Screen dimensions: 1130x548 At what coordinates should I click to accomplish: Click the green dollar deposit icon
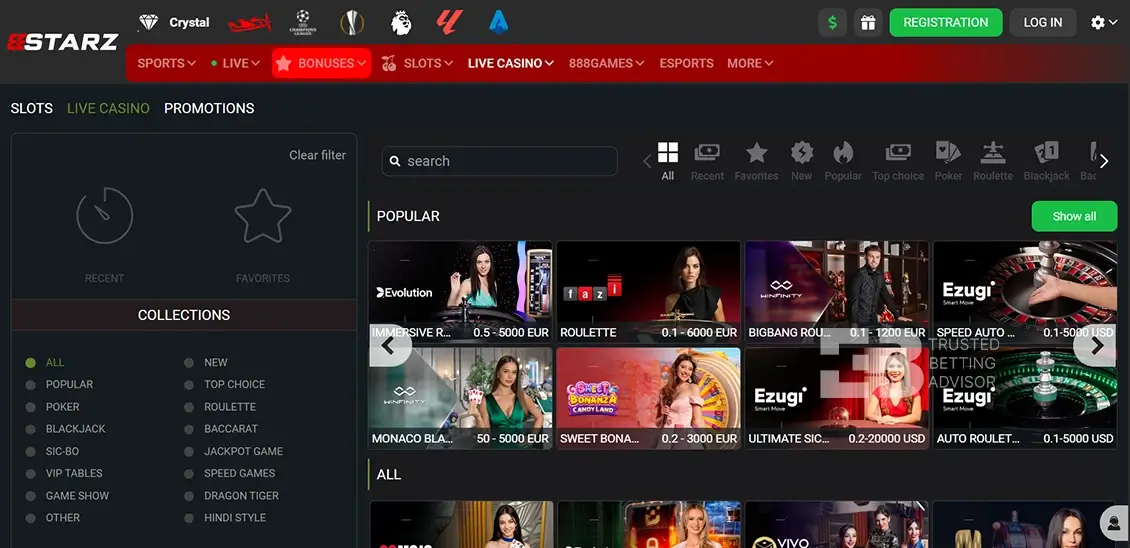click(832, 22)
